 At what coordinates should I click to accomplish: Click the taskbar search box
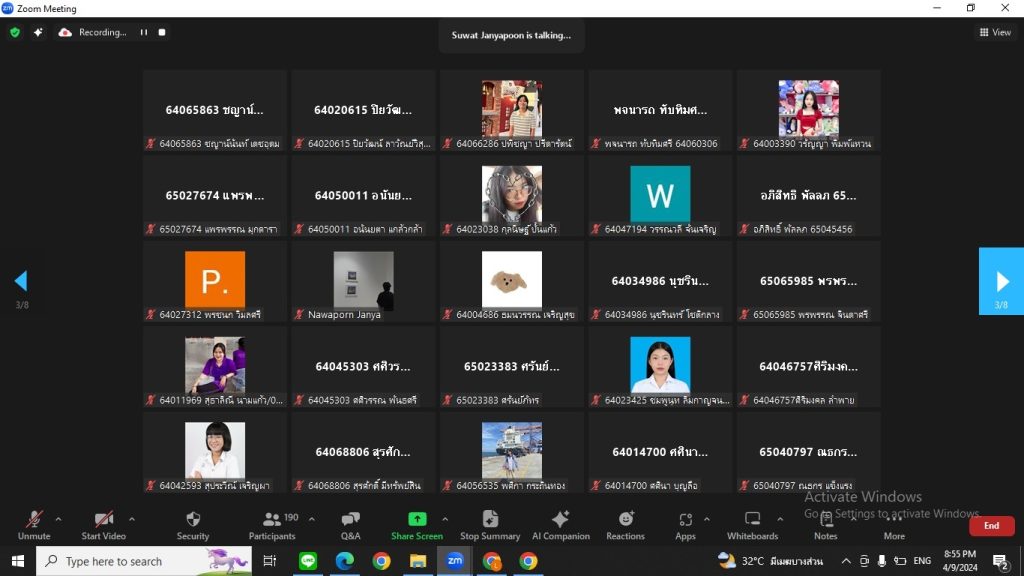tap(144, 561)
